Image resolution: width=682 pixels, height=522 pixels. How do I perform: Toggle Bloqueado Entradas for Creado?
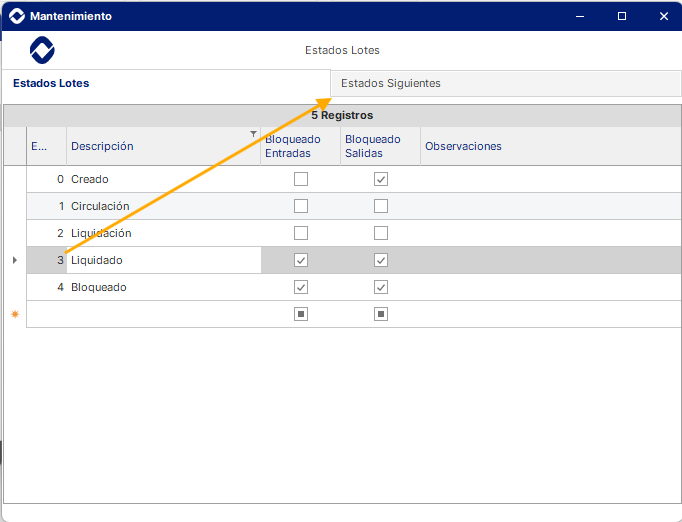click(301, 179)
